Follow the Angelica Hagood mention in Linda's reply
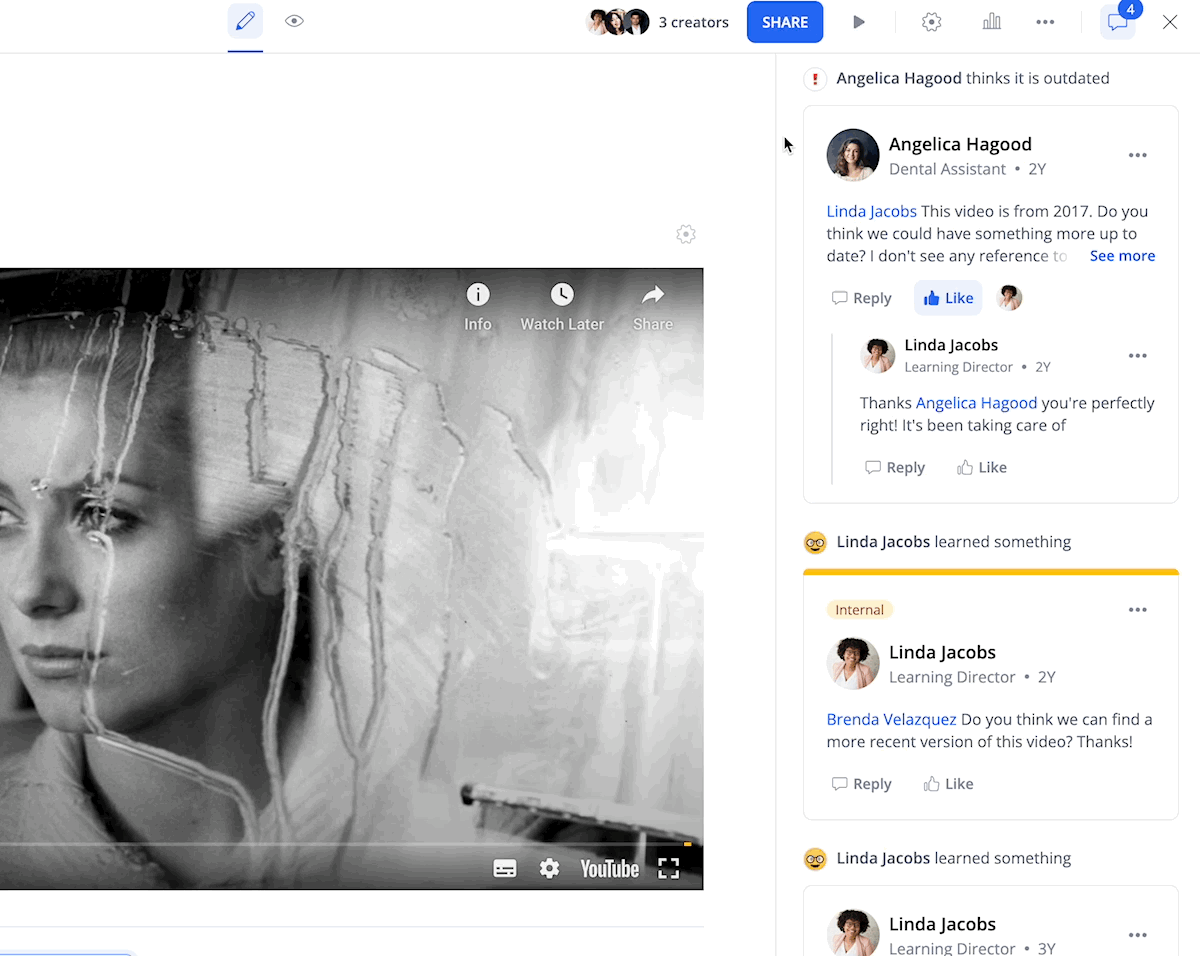 pyautogui.click(x=977, y=403)
